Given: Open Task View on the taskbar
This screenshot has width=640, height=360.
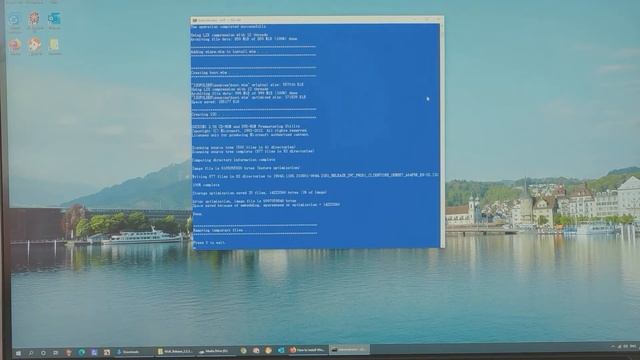Looking at the screenshot, I should coord(56,353).
